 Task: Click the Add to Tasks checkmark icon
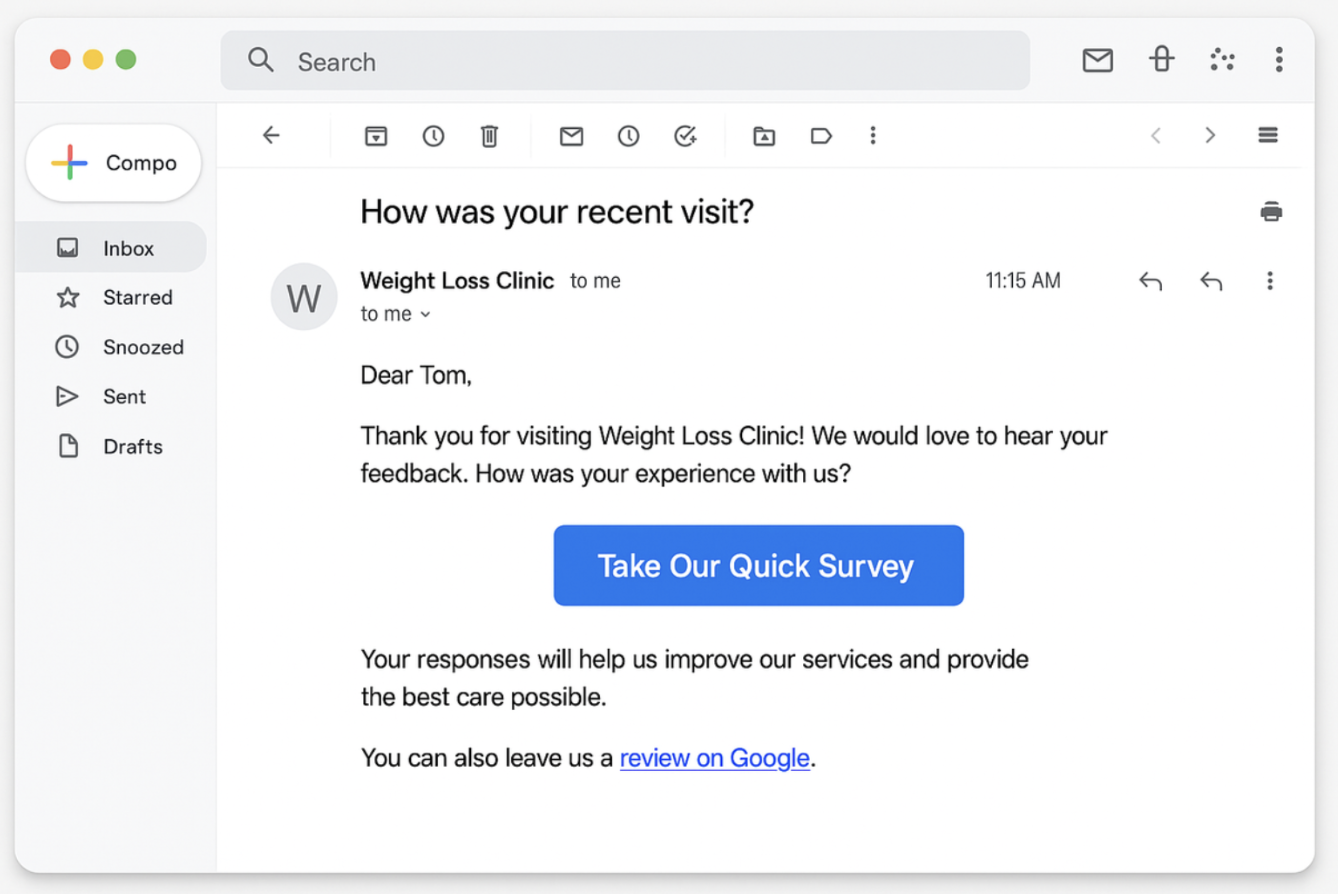[685, 136]
